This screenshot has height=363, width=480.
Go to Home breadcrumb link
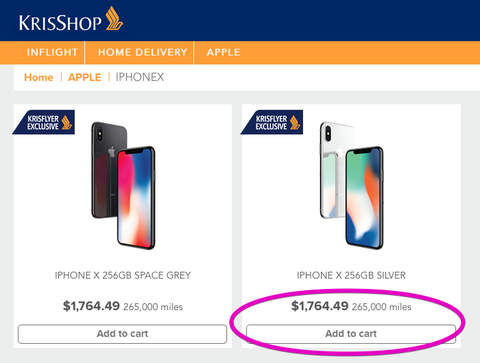(39, 77)
